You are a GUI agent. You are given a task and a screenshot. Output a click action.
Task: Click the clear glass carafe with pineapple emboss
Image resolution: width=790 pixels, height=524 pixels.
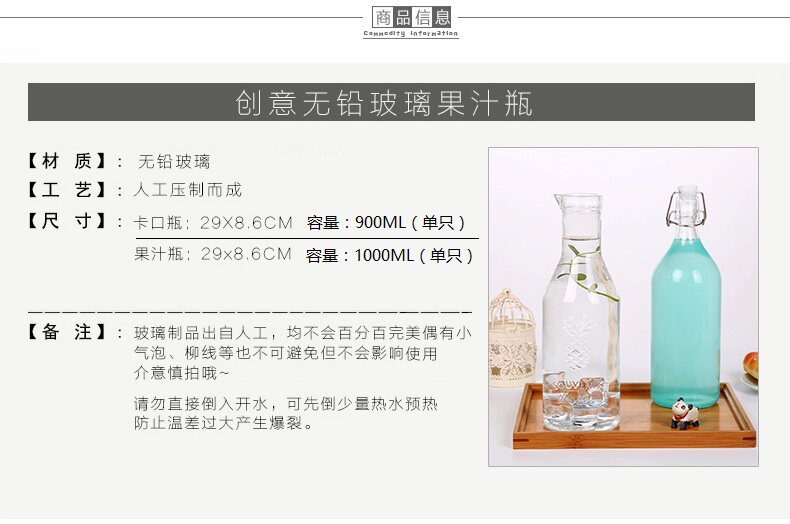tap(581, 312)
